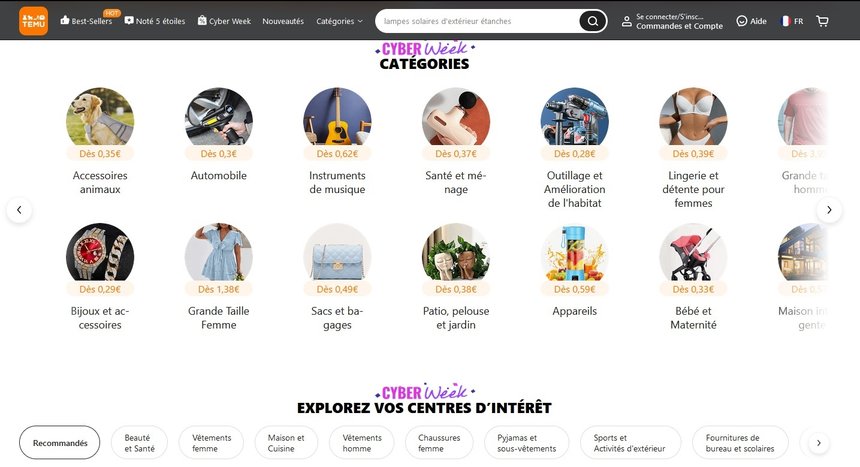
Task: Expand the Catégories dropdown
Action: (339, 21)
